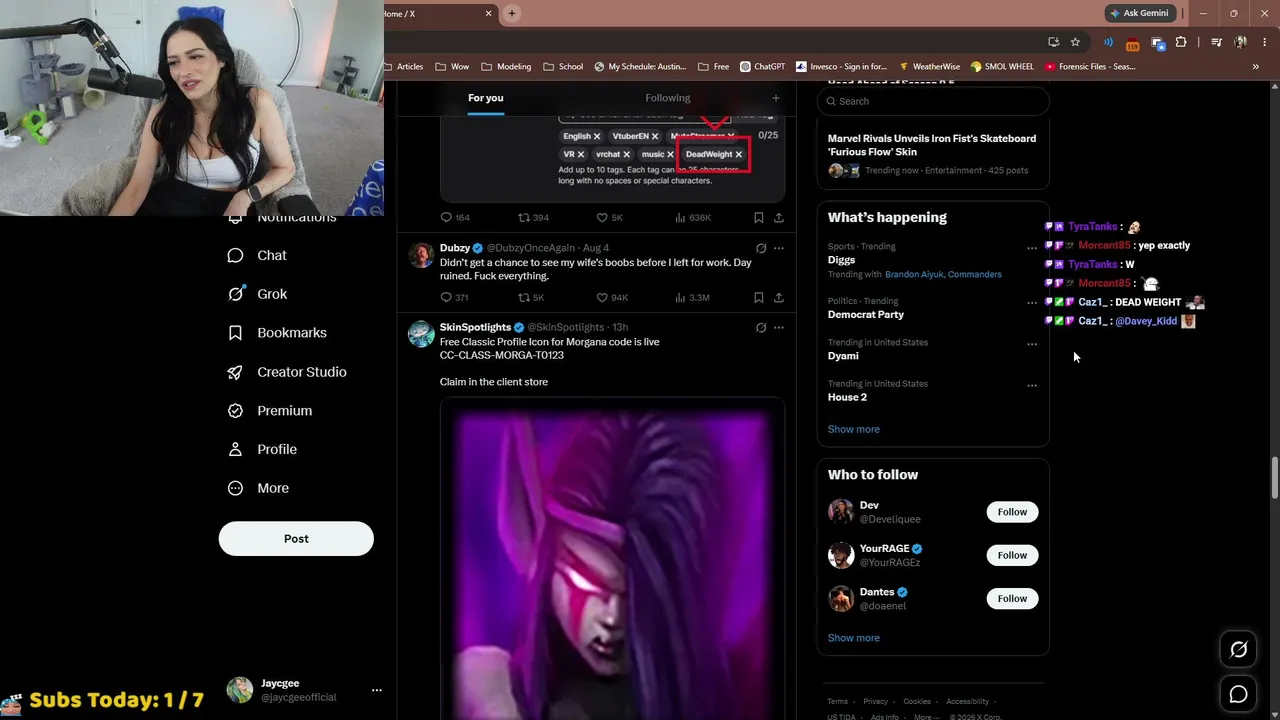The image size is (1280, 720).
Task: Share the post with 636K views
Action: 779,217
